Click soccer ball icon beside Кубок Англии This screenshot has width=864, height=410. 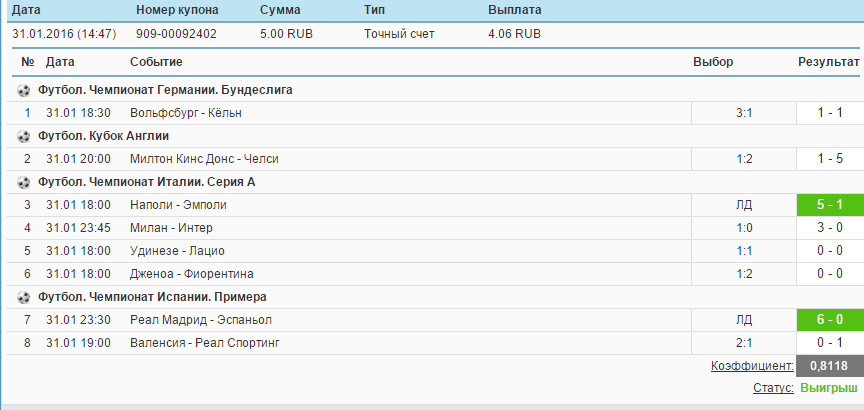[23, 136]
